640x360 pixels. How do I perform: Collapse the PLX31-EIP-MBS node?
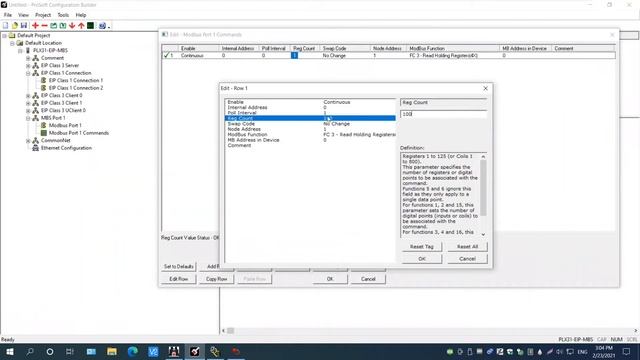pyautogui.click(x=20, y=51)
